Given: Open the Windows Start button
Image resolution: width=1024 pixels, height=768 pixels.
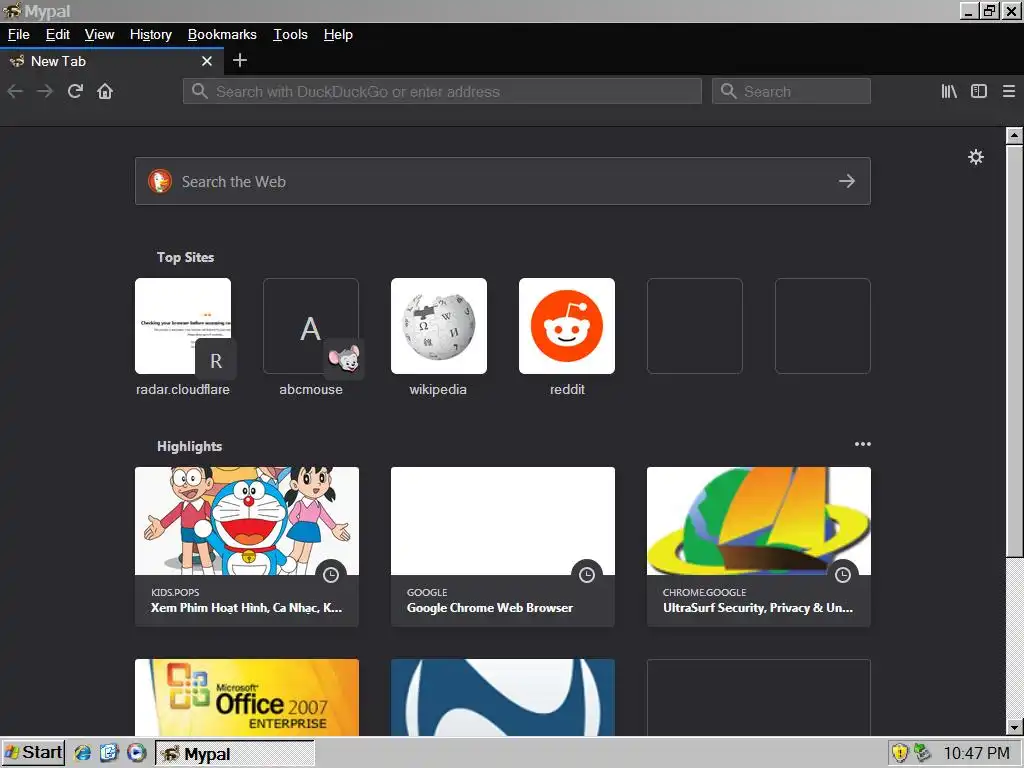Looking at the screenshot, I should pyautogui.click(x=33, y=753).
